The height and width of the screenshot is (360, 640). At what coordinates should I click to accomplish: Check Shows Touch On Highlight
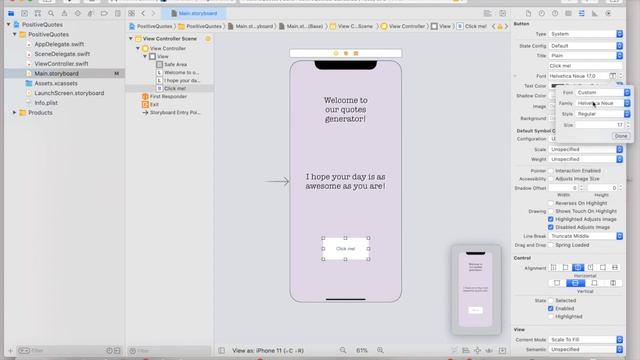551,211
